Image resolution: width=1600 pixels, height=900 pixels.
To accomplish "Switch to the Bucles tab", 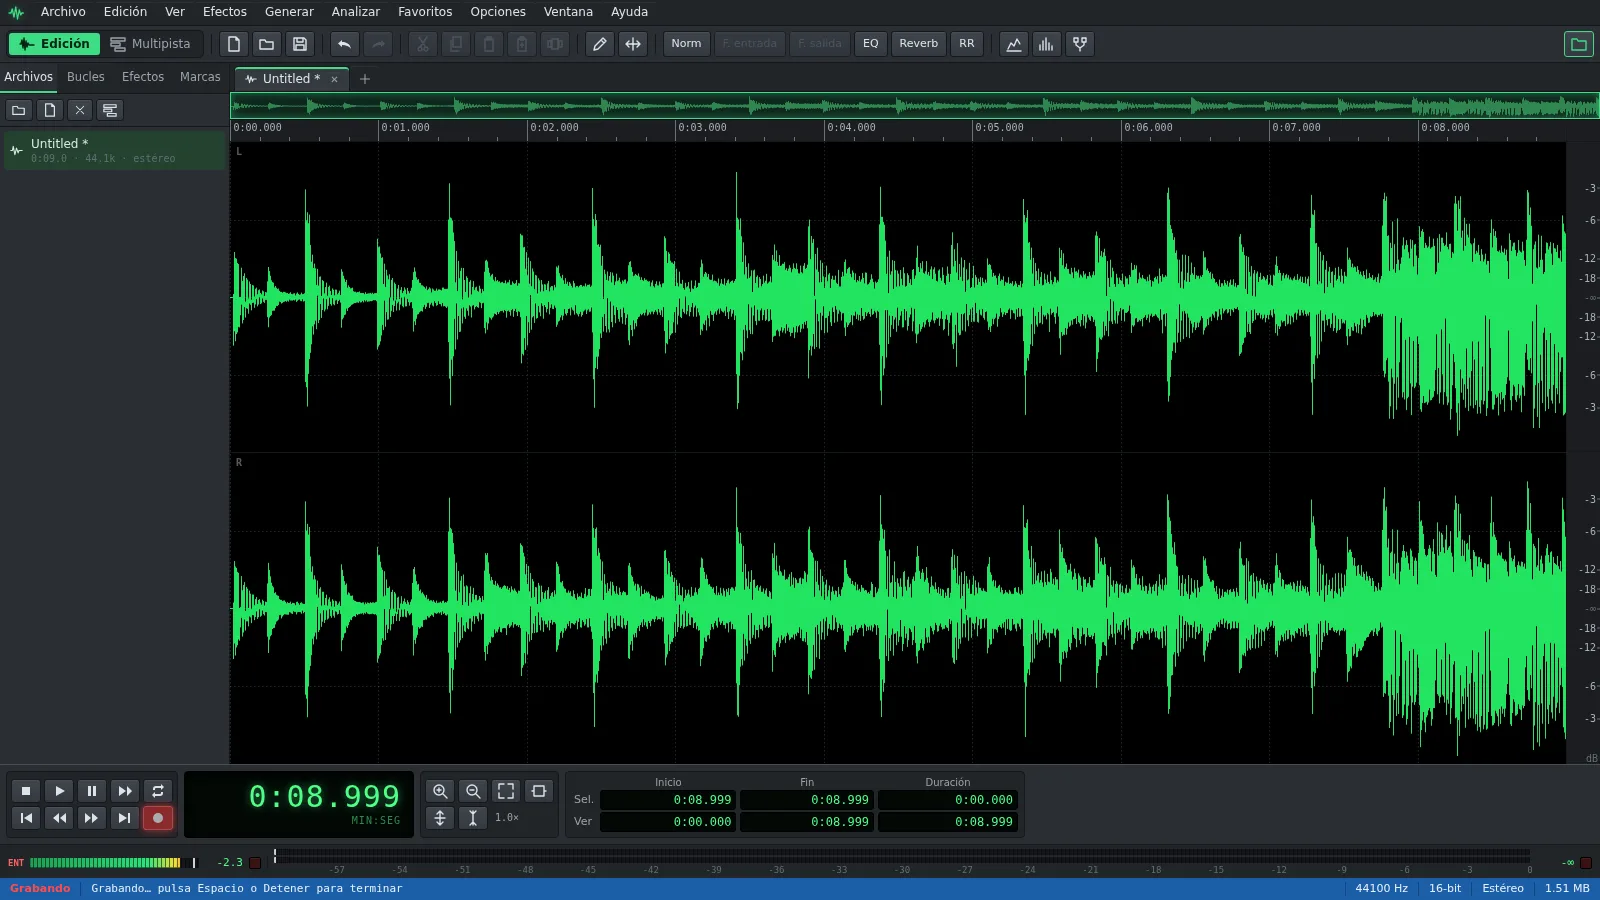I will (x=86, y=77).
